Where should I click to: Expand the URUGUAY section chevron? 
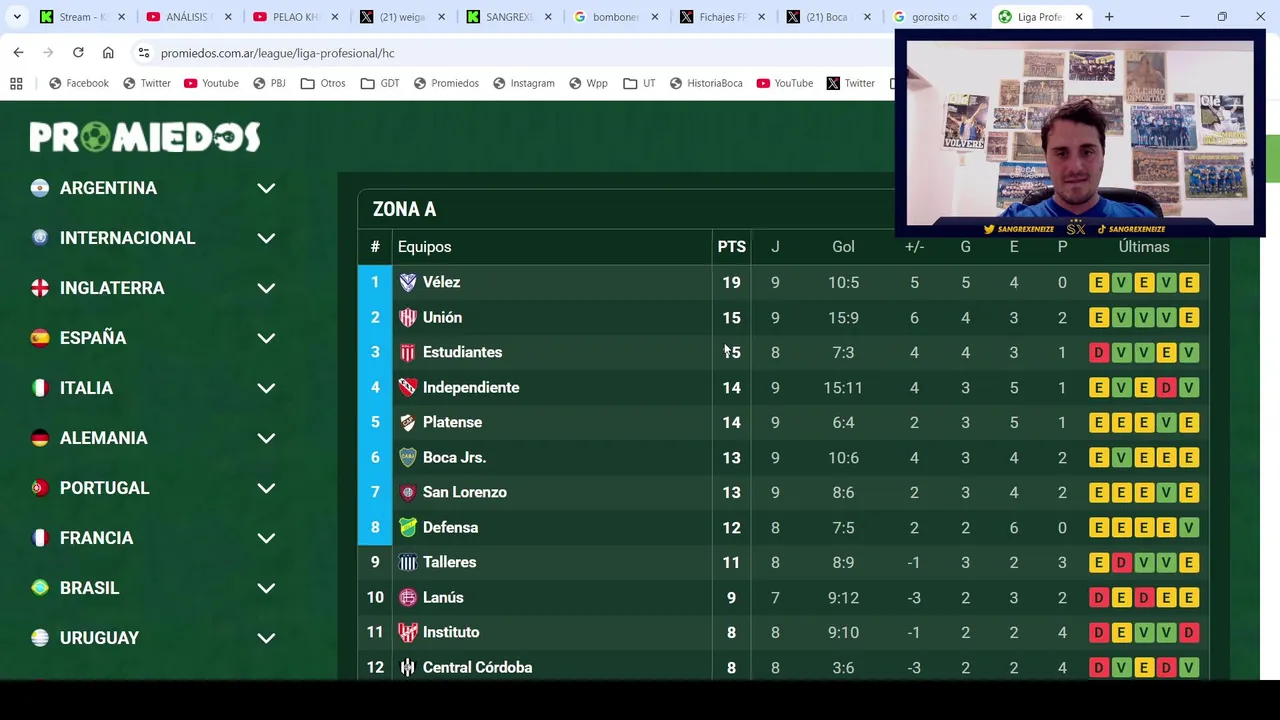(x=266, y=638)
